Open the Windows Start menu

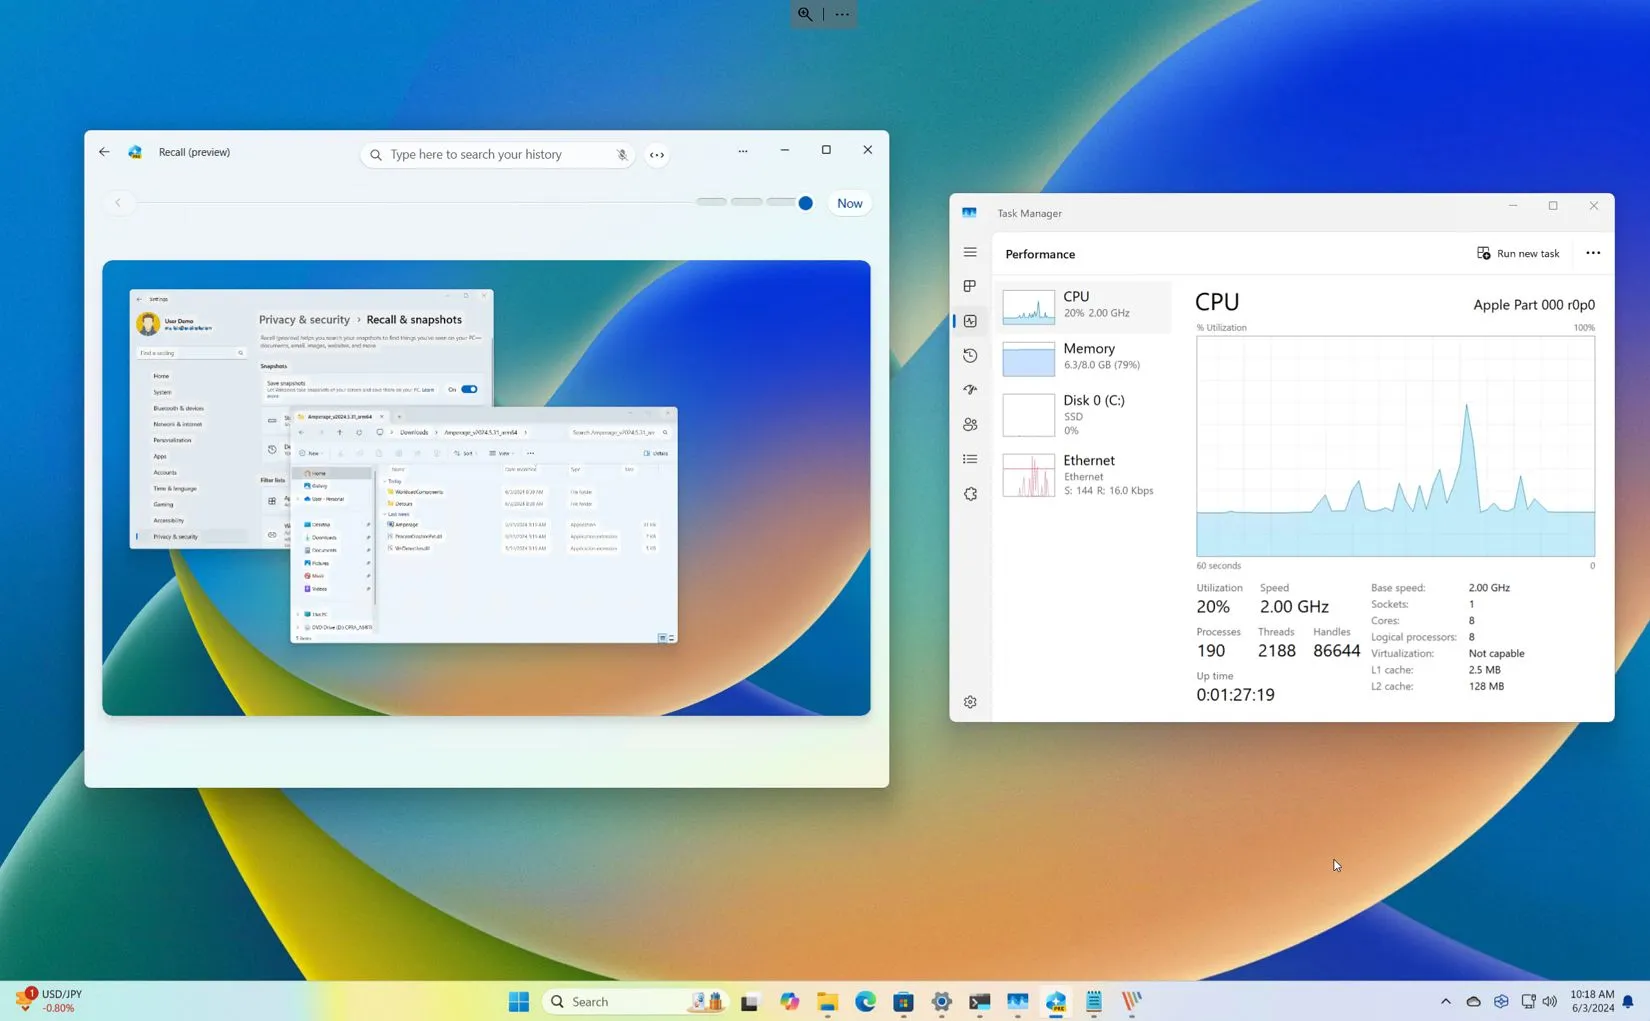[x=519, y=1001]
